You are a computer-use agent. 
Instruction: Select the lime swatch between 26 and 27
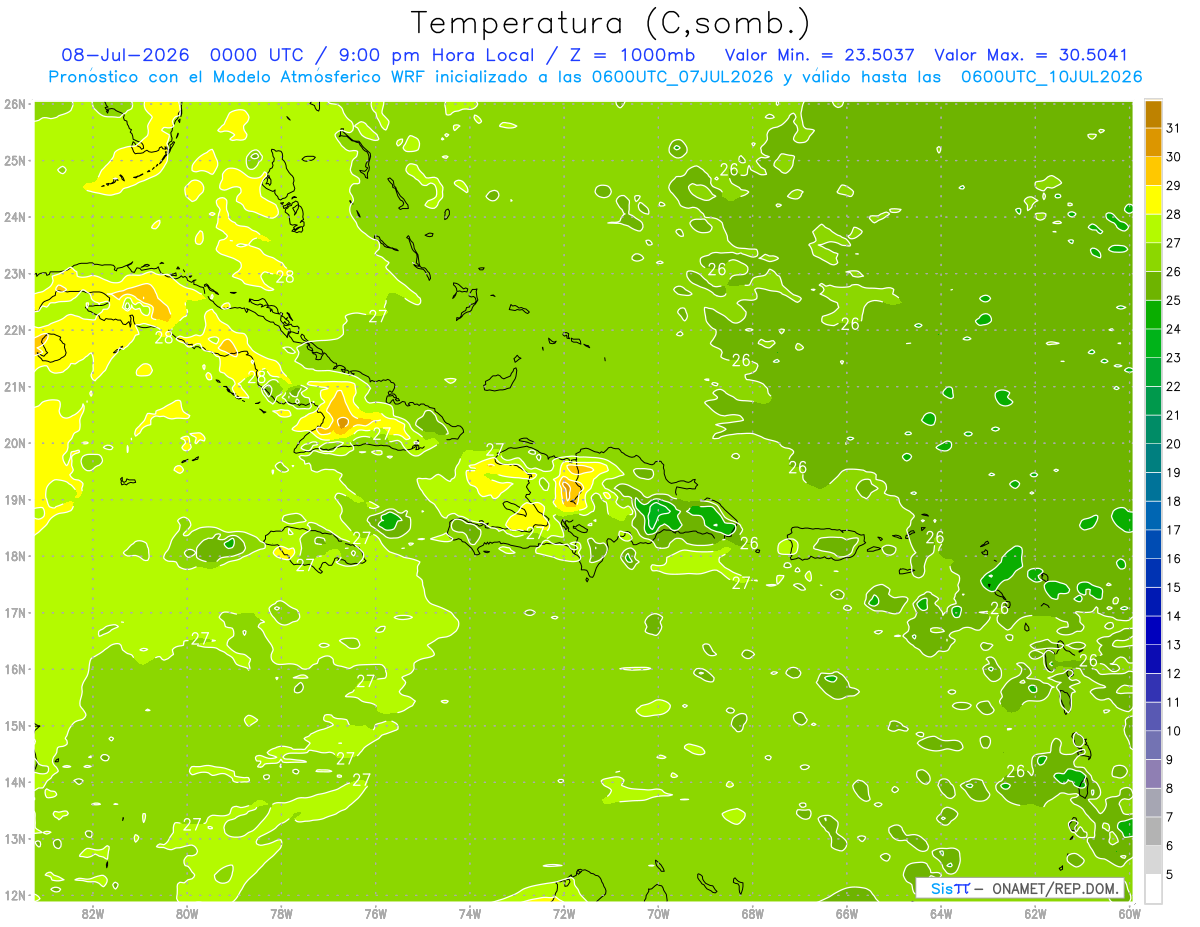(x=1153, y=258)
